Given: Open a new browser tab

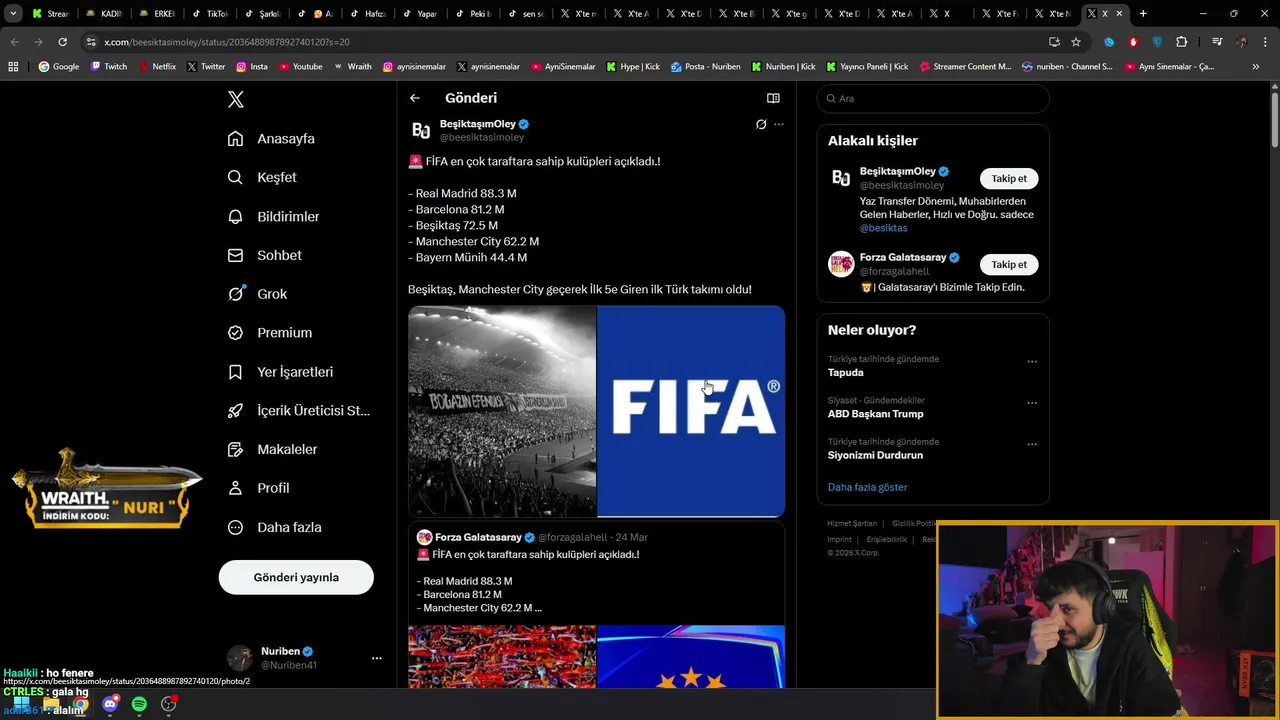Looking at the screenshot, I should (x=1143, y=14).
